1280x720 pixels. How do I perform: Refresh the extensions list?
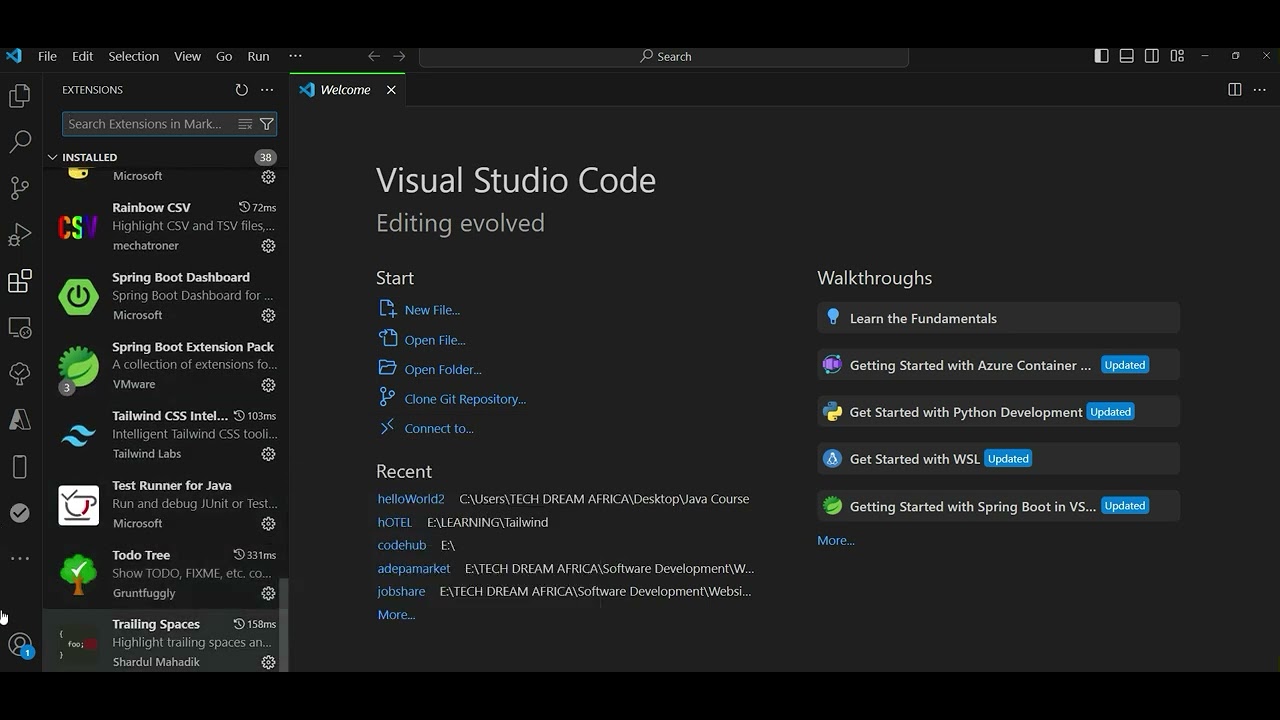[x=241, y=90]
